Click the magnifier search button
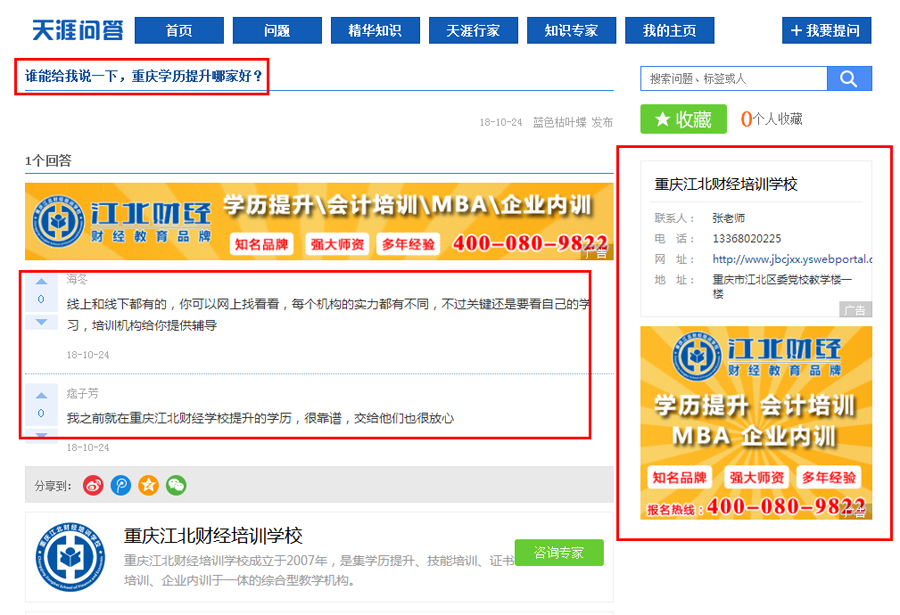The image size is (900, 615). click(849, 78)
